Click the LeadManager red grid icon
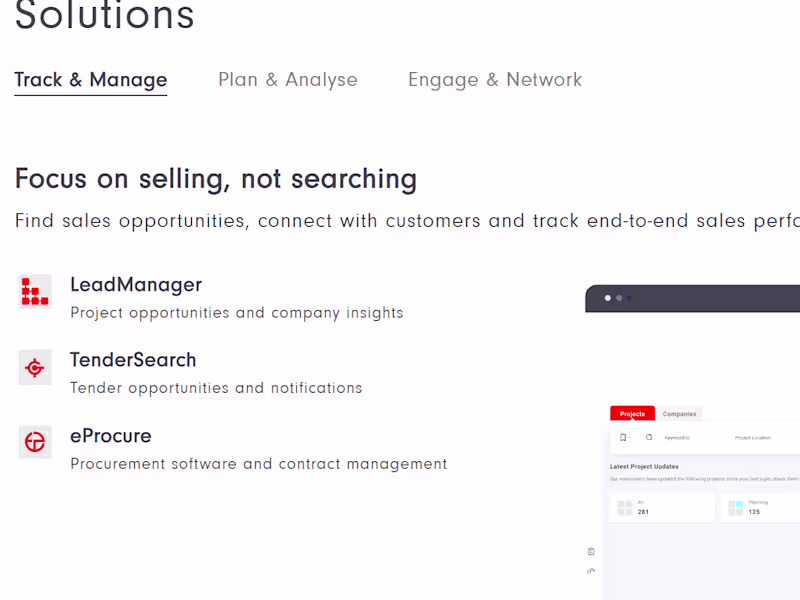Image resolution: width=800 pixels, height=600 pixels. (x=35, y=291)
